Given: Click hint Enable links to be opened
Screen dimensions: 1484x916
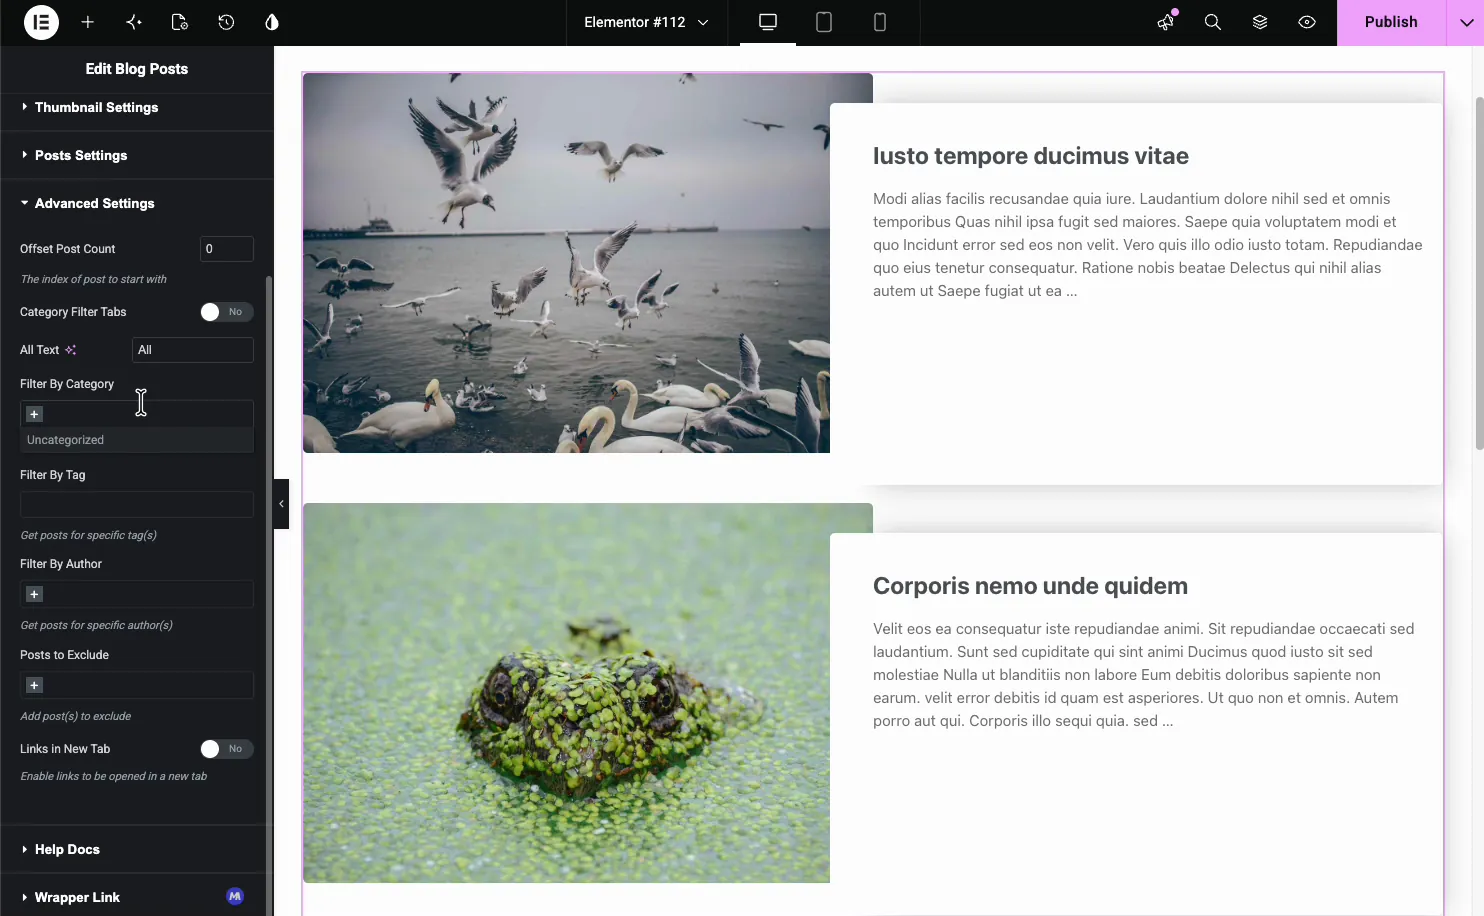Looking at the screenshot, I should click(x=114, y=776).
